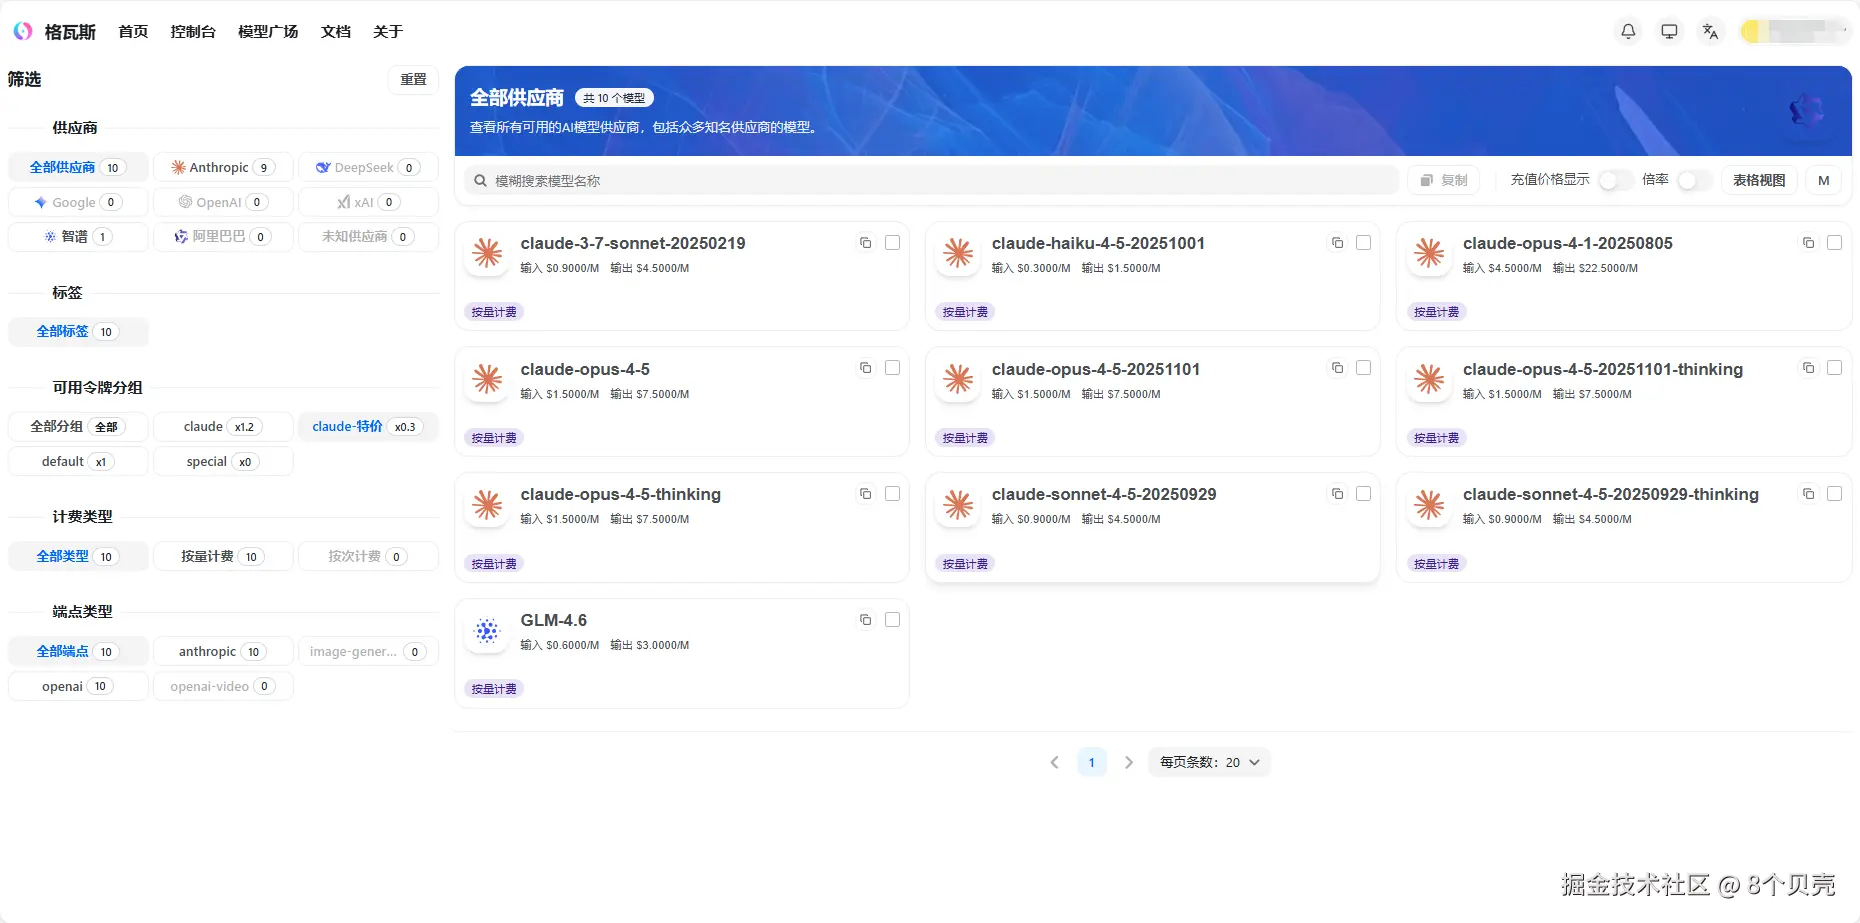Copy claude-opus-4-5-20251101 model name icon
1860x923 pixels.
(x=1337, y=368)
